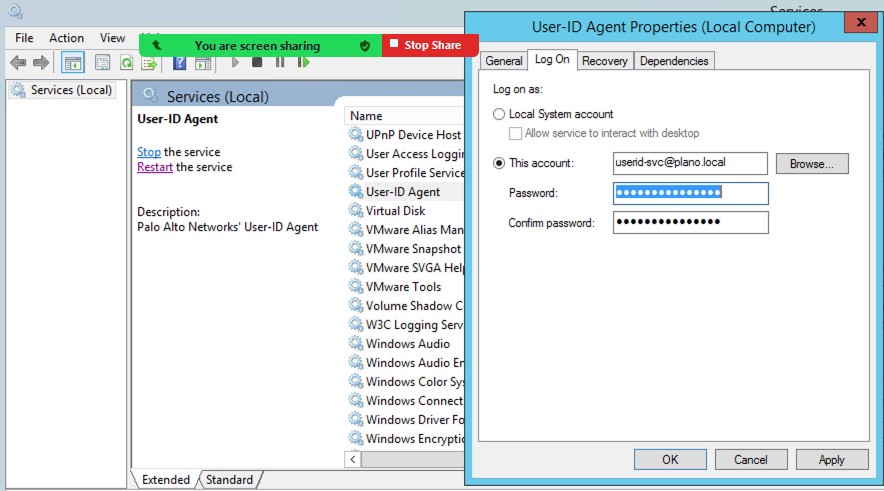Switch to the Extended view tab
The width and height of the screenshot is (884, 491).
click(165, 480)
